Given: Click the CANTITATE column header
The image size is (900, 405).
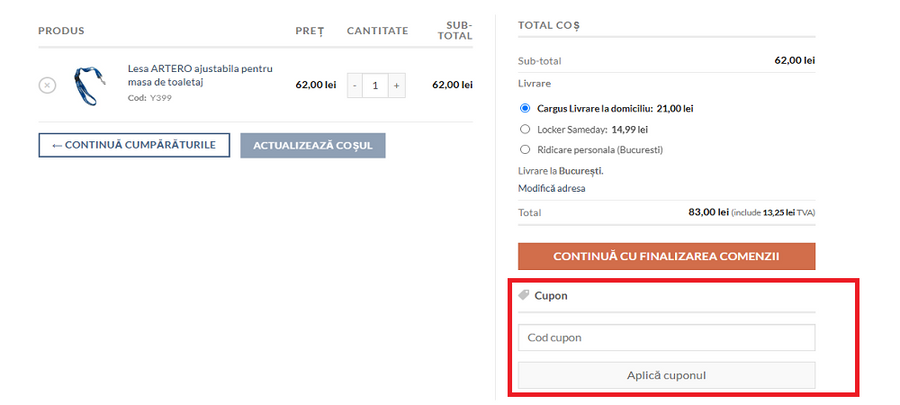Looking at the screenshot, I should point(377,31).
